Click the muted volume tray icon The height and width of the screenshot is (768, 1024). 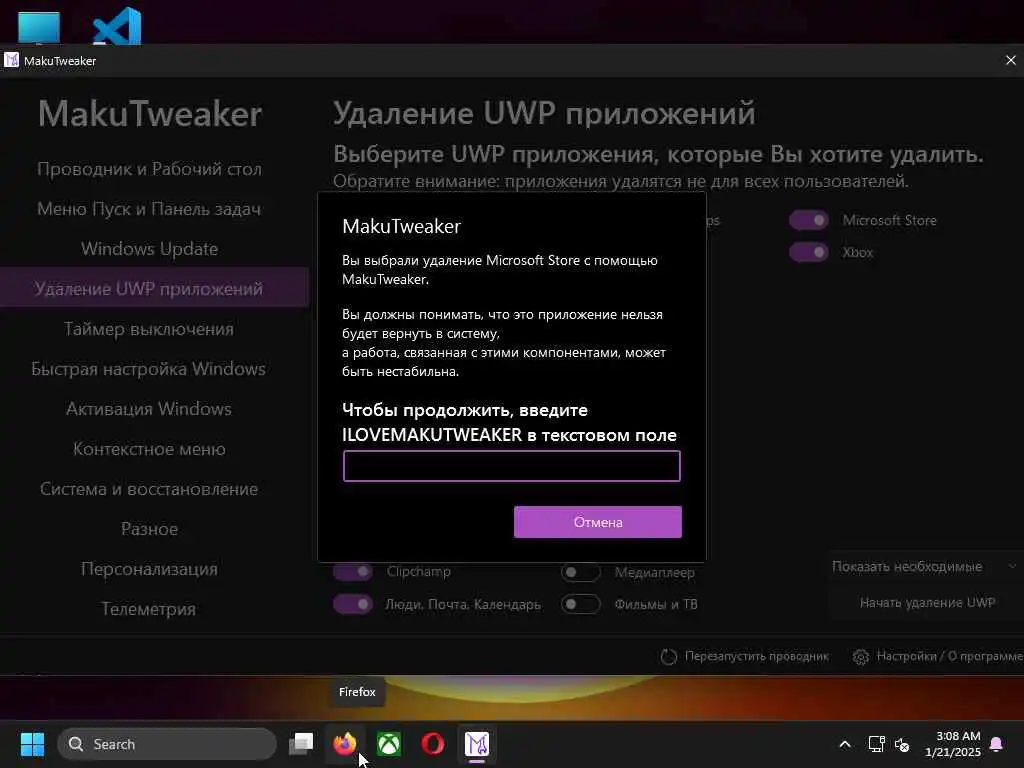coord(902,744)
